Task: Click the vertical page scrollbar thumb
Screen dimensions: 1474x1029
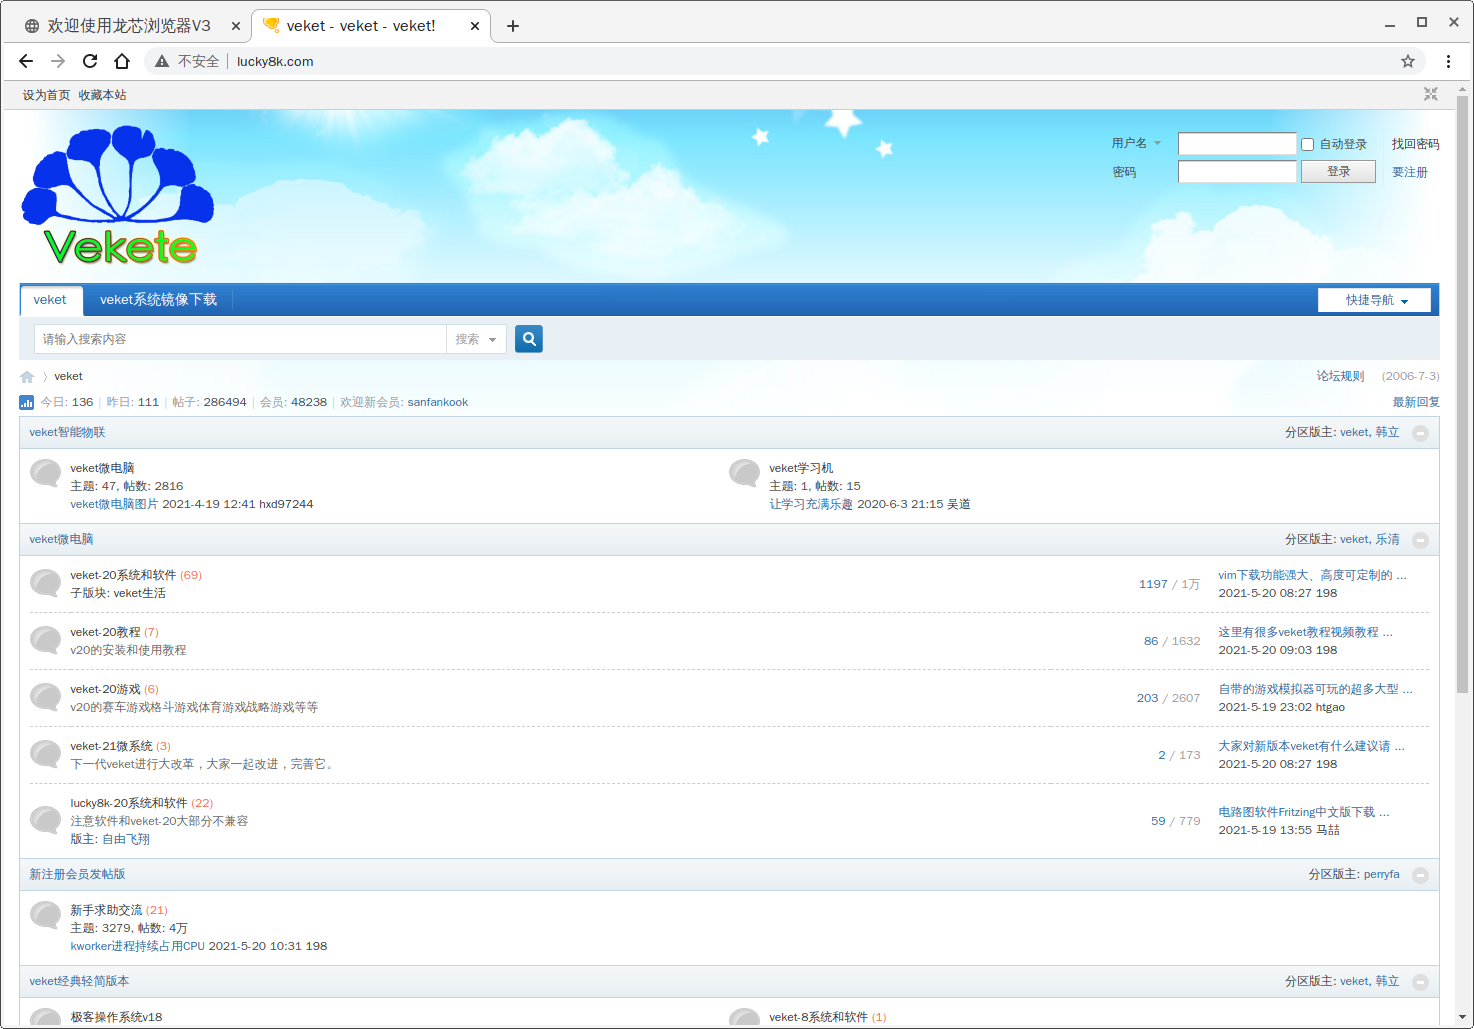Action: [x=1463, y=395]
